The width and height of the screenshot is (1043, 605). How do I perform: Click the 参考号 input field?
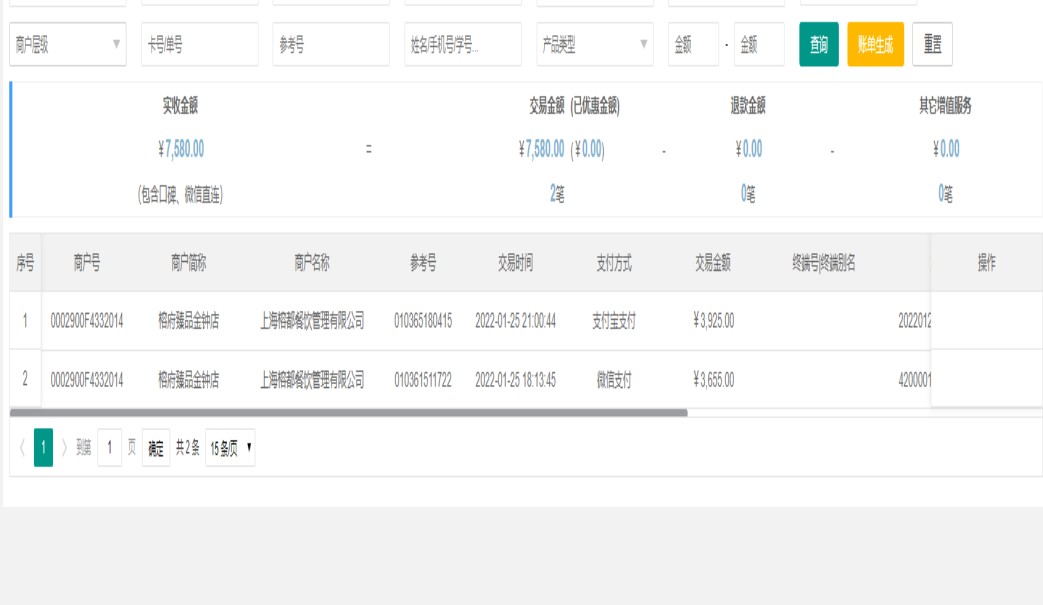click(x=330, y=45)
